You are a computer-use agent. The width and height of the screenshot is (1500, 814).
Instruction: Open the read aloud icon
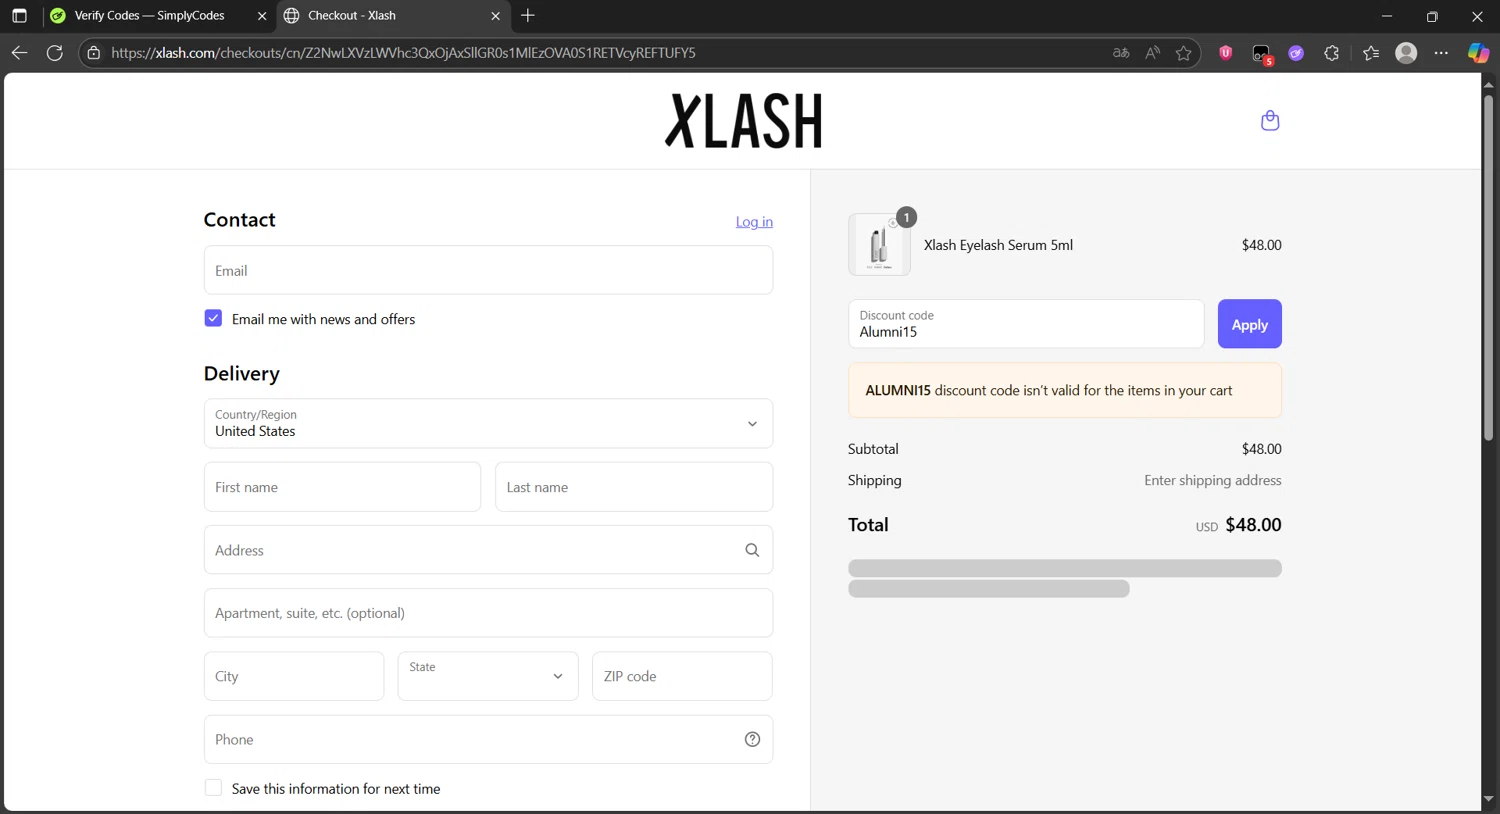point(1152,53)
